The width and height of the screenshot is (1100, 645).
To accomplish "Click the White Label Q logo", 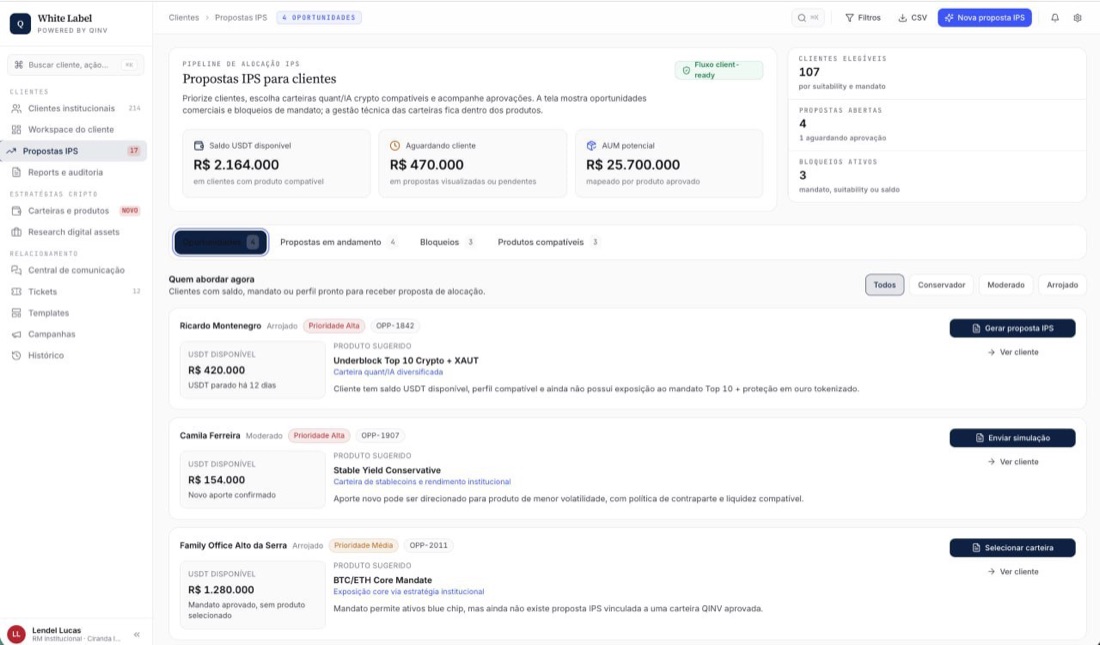I will pyautogui.click(x=20, y=23).
